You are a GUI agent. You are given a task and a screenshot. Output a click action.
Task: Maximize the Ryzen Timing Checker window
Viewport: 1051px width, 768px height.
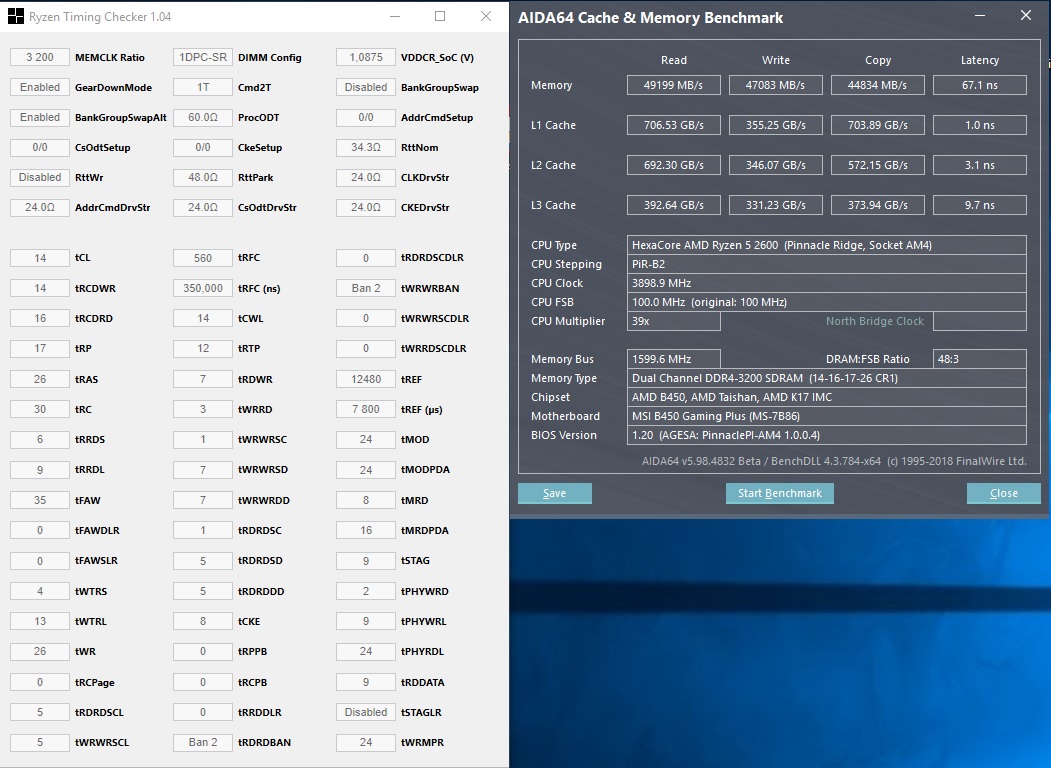440,17
